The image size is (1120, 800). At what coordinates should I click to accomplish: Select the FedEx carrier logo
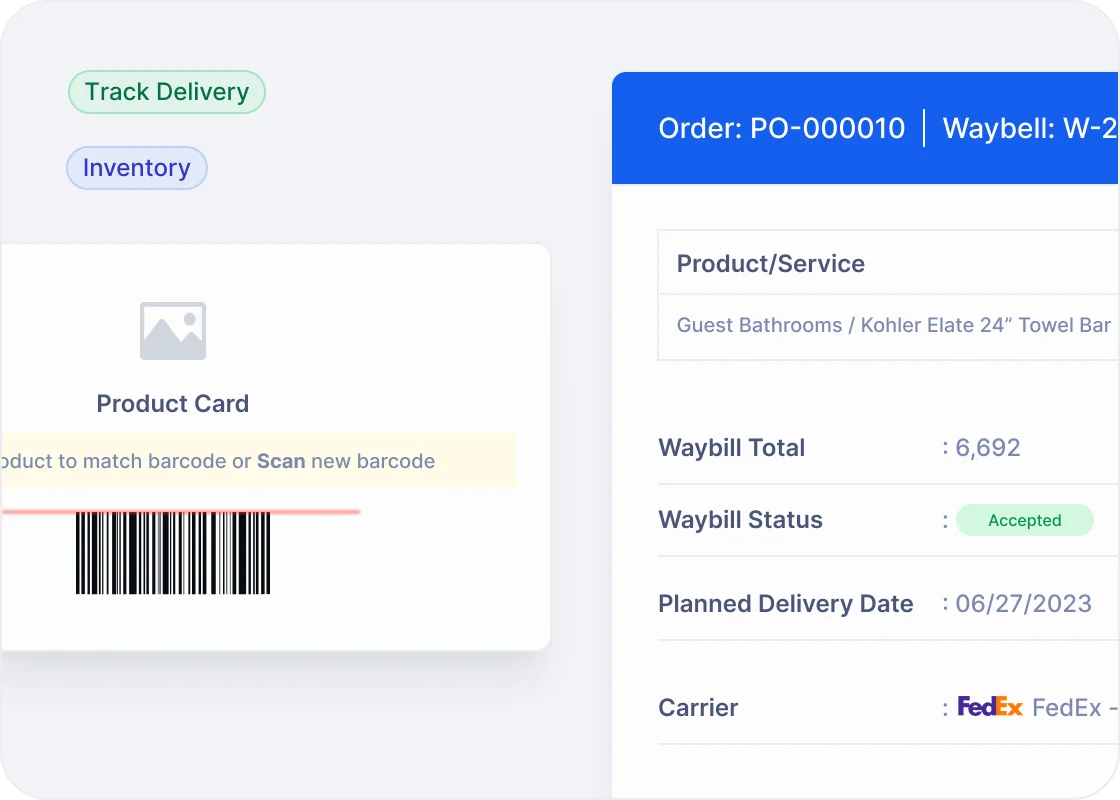click(989, 707)
